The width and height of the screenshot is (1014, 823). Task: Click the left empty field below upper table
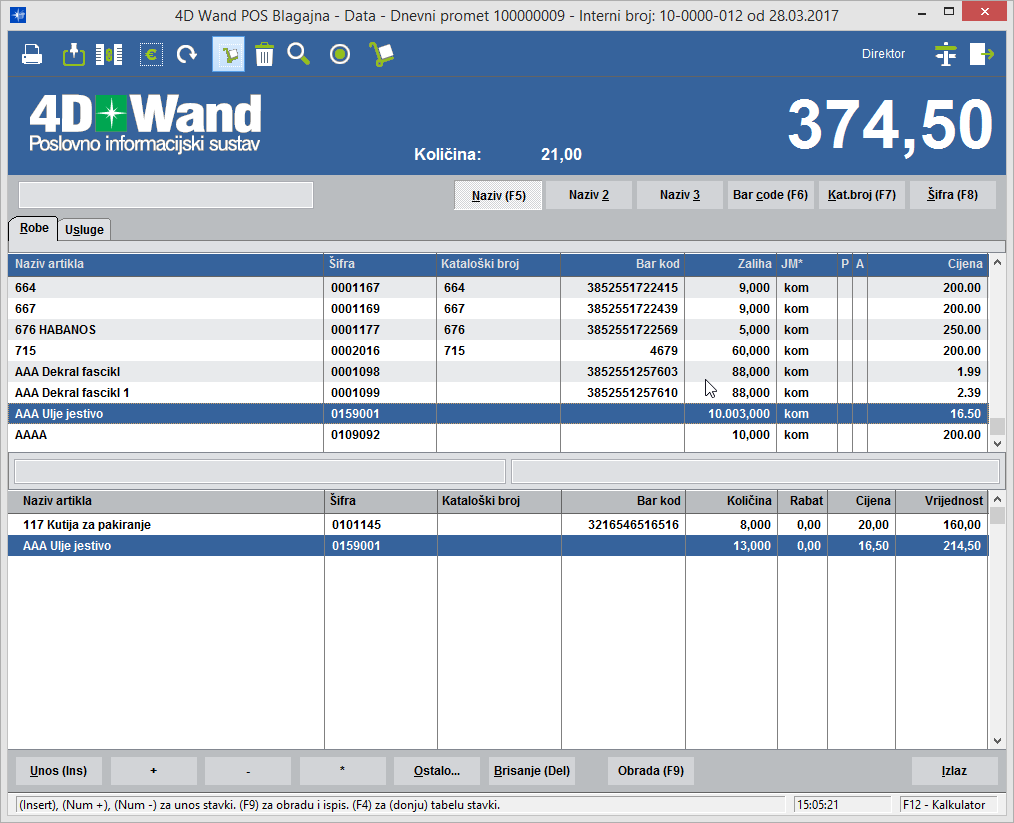pyautogui.click(x=259, y=471)
